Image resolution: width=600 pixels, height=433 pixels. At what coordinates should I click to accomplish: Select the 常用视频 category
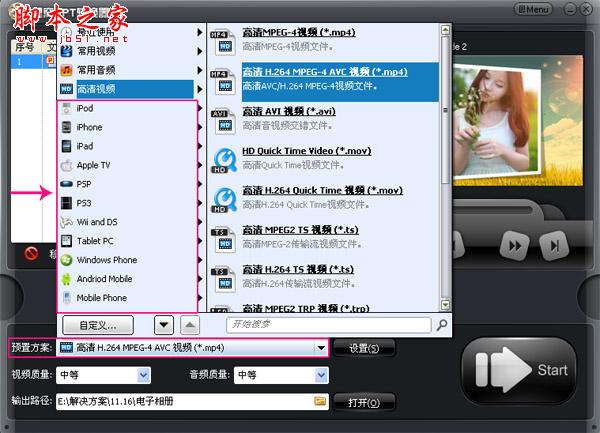point(126,51)
